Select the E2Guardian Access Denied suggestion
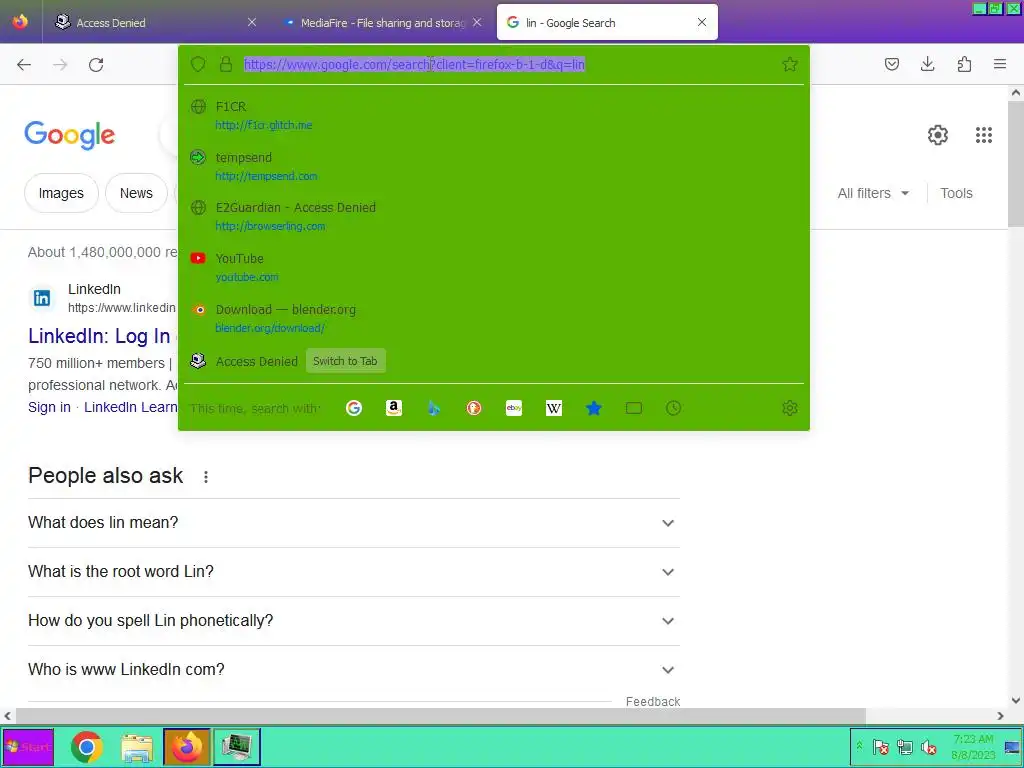1024x768 pixels. tap(494, 217)
